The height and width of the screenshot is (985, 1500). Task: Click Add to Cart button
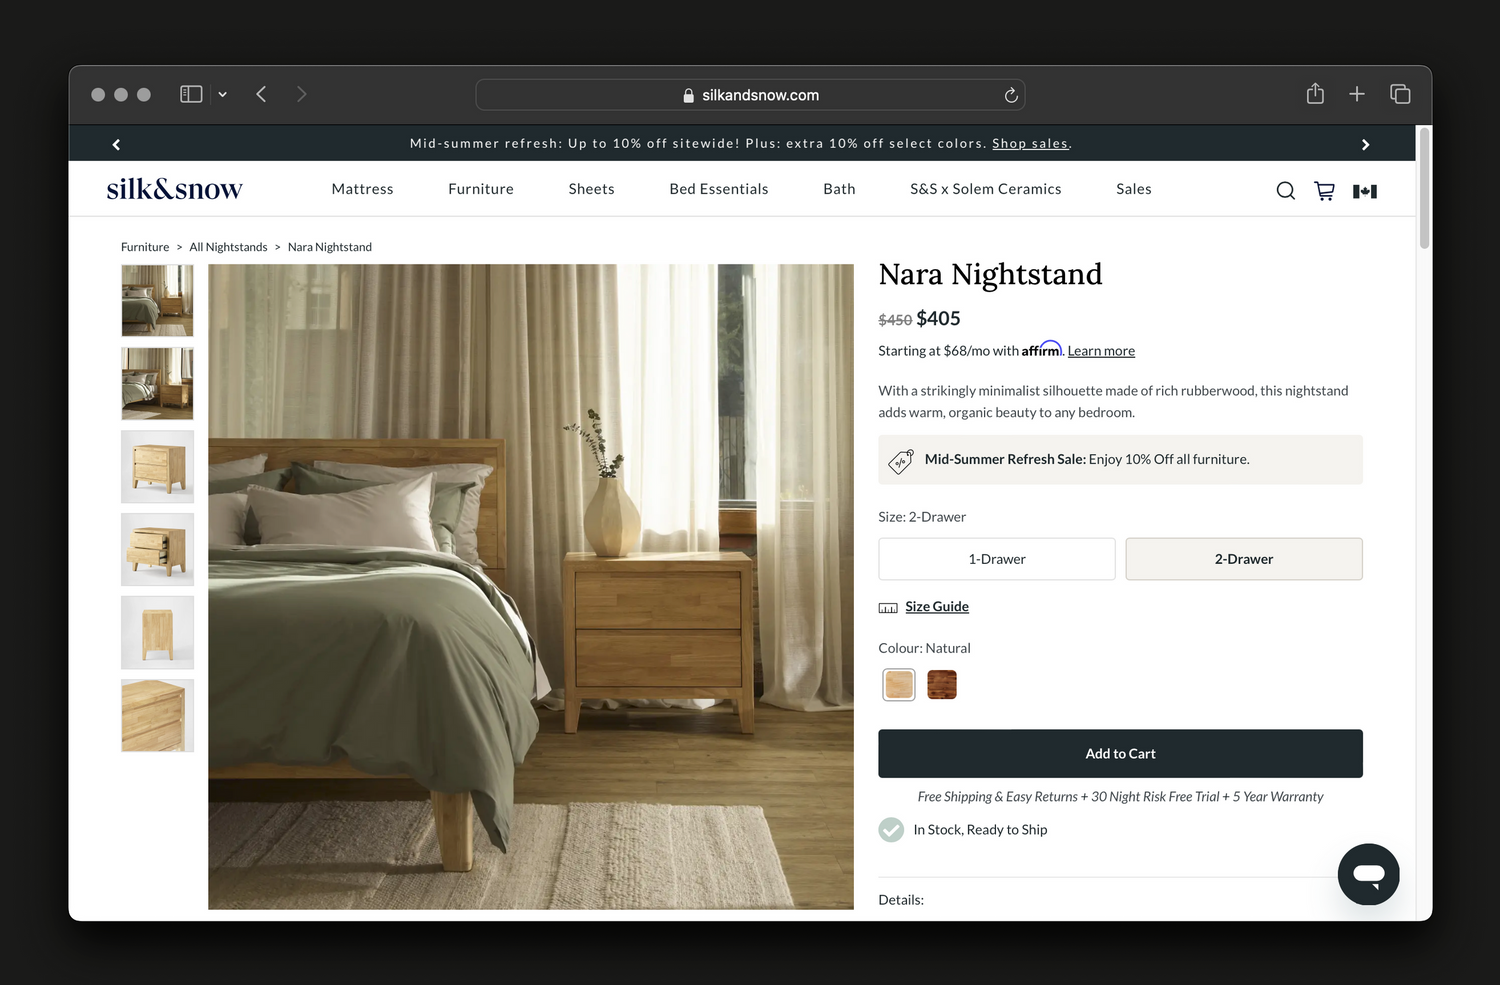(x=1120, y=753)
